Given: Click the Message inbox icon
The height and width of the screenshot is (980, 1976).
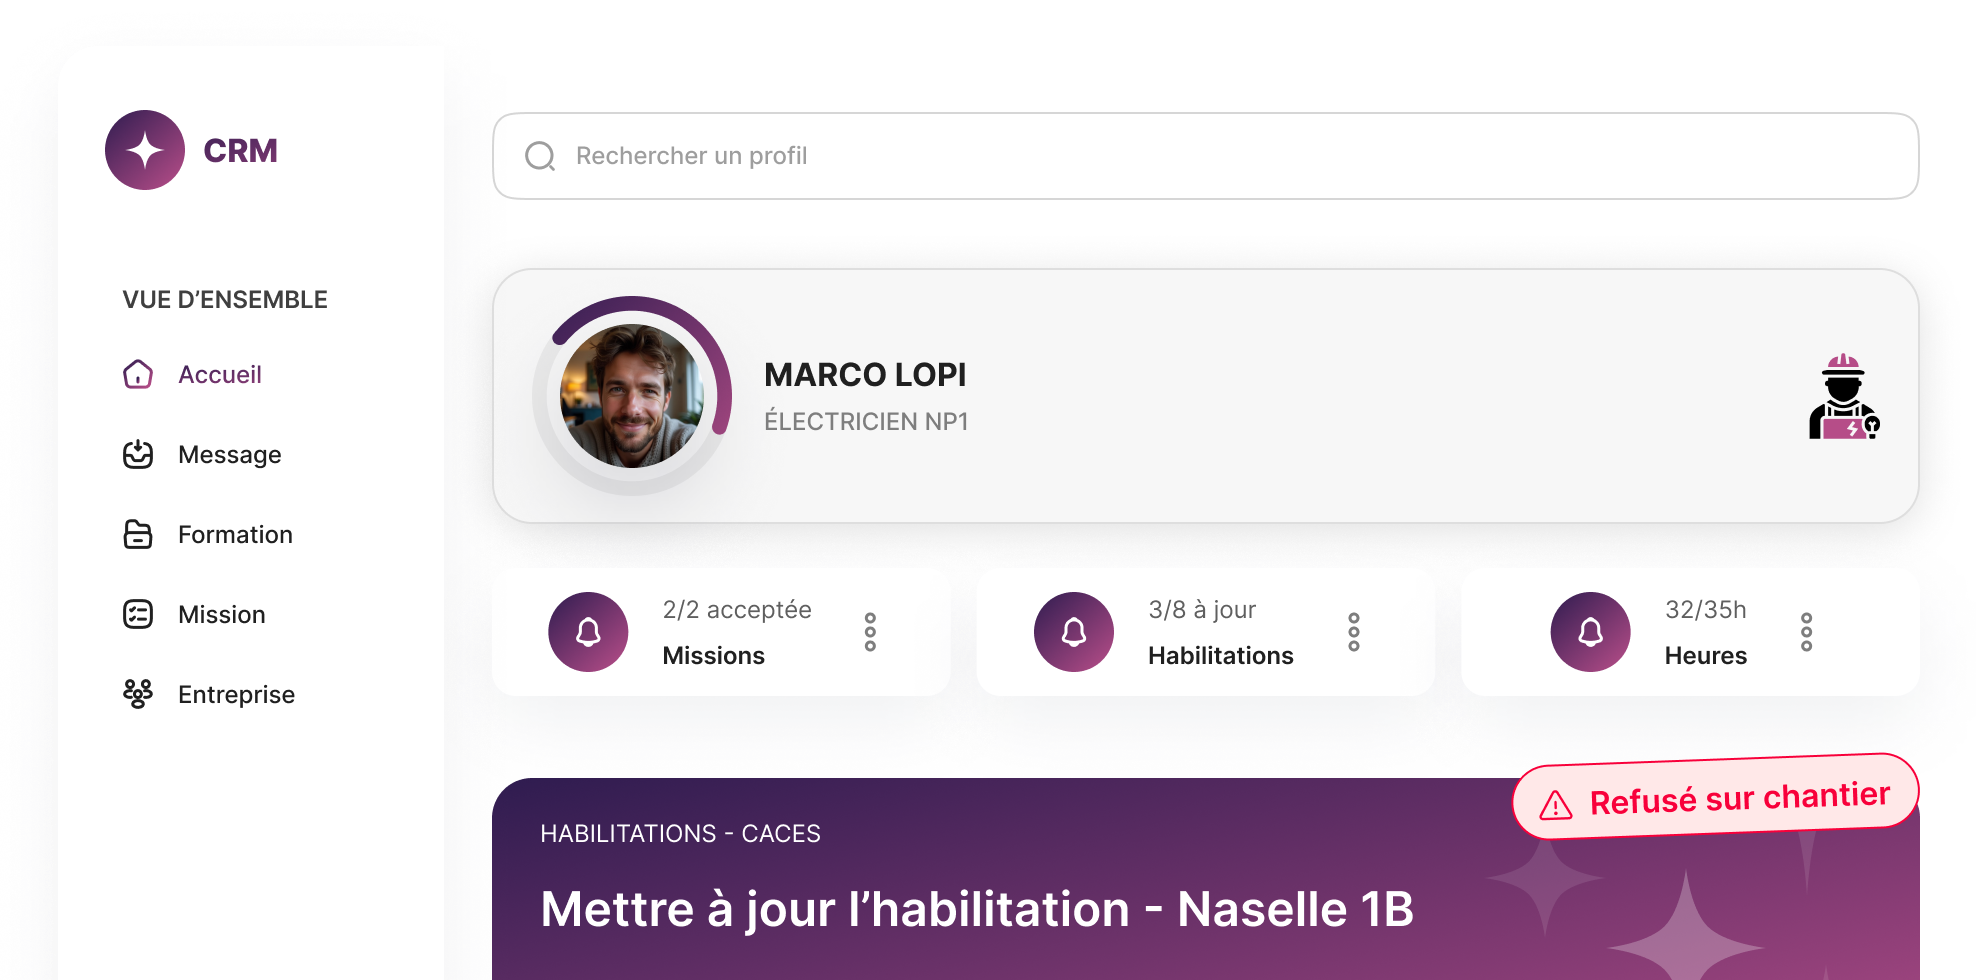Looking at the screenshot, I should tap(138, 454).
